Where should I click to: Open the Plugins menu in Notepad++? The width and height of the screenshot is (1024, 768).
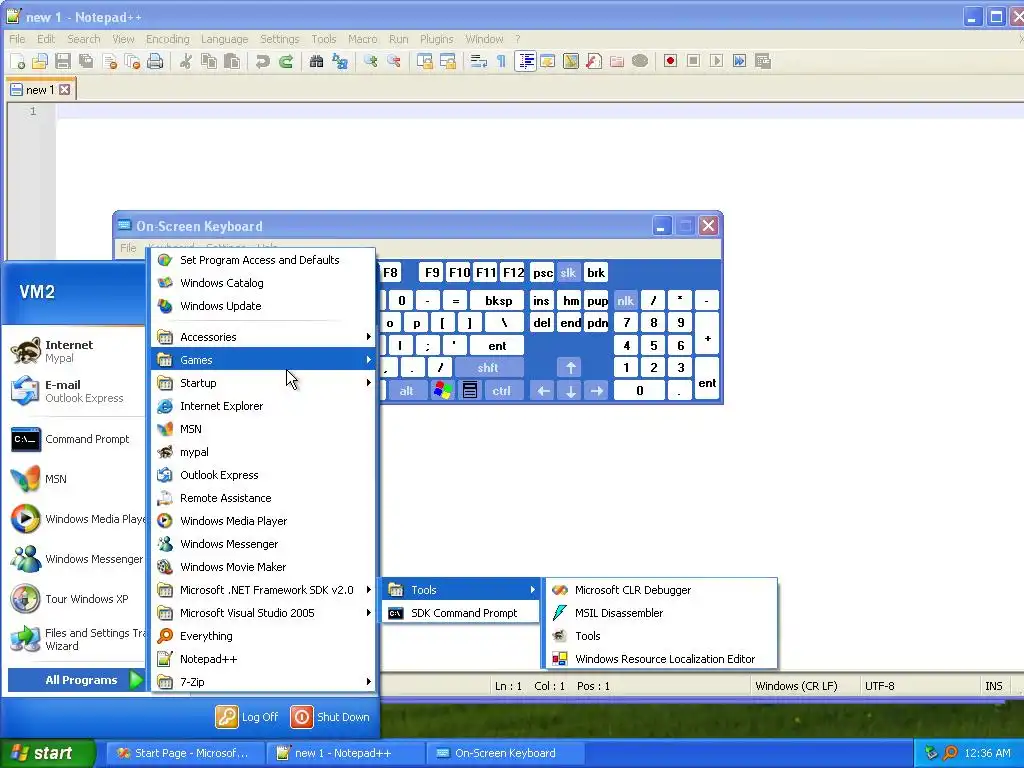[436, 39]
